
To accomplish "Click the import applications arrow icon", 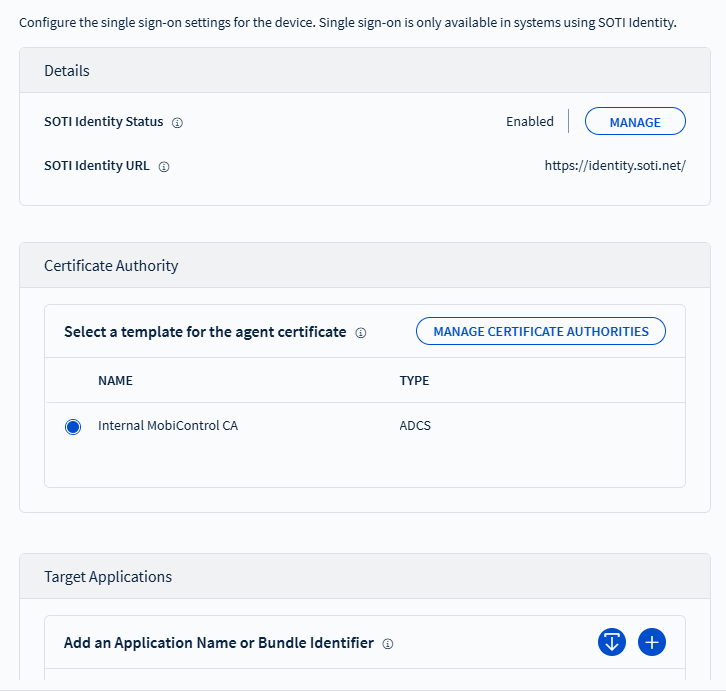I will (x=612, y=642).
